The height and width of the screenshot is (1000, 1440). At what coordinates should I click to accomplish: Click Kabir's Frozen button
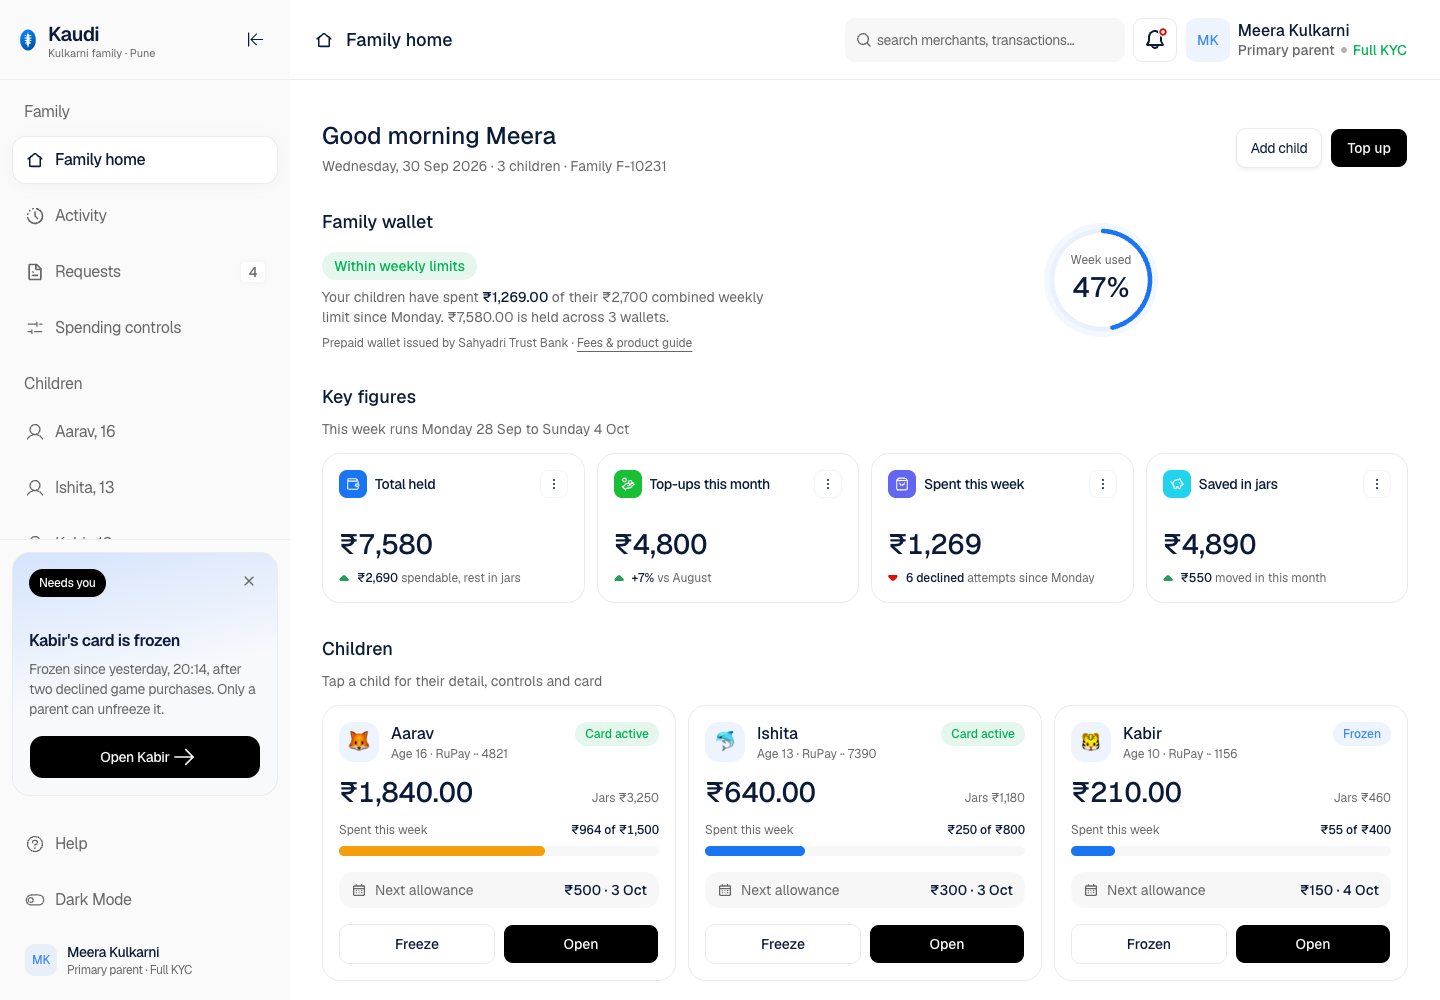pos(1149,944)
